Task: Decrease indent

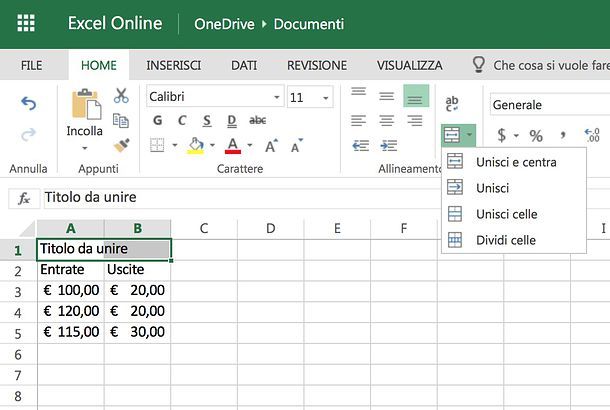Action: [x=360, y=145]
